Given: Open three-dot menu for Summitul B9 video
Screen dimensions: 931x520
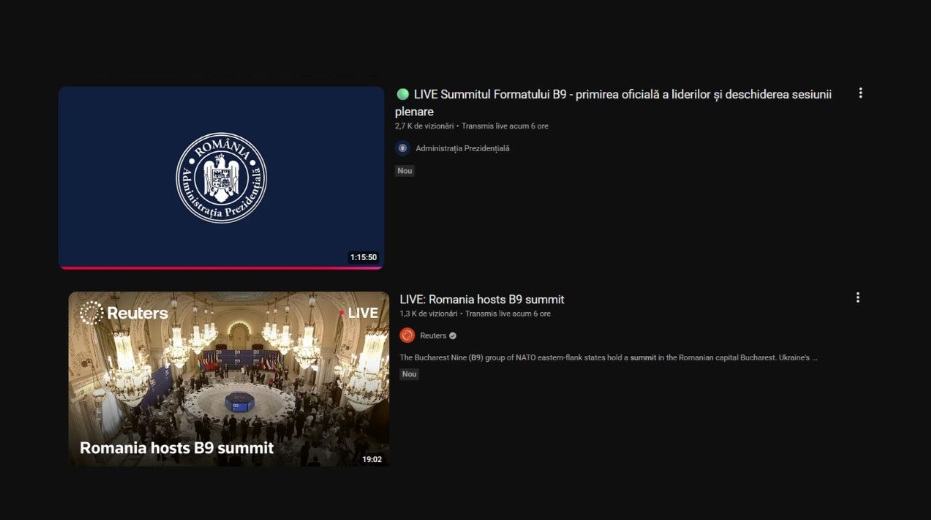Looking at the screenshot, I should (860, 93).
